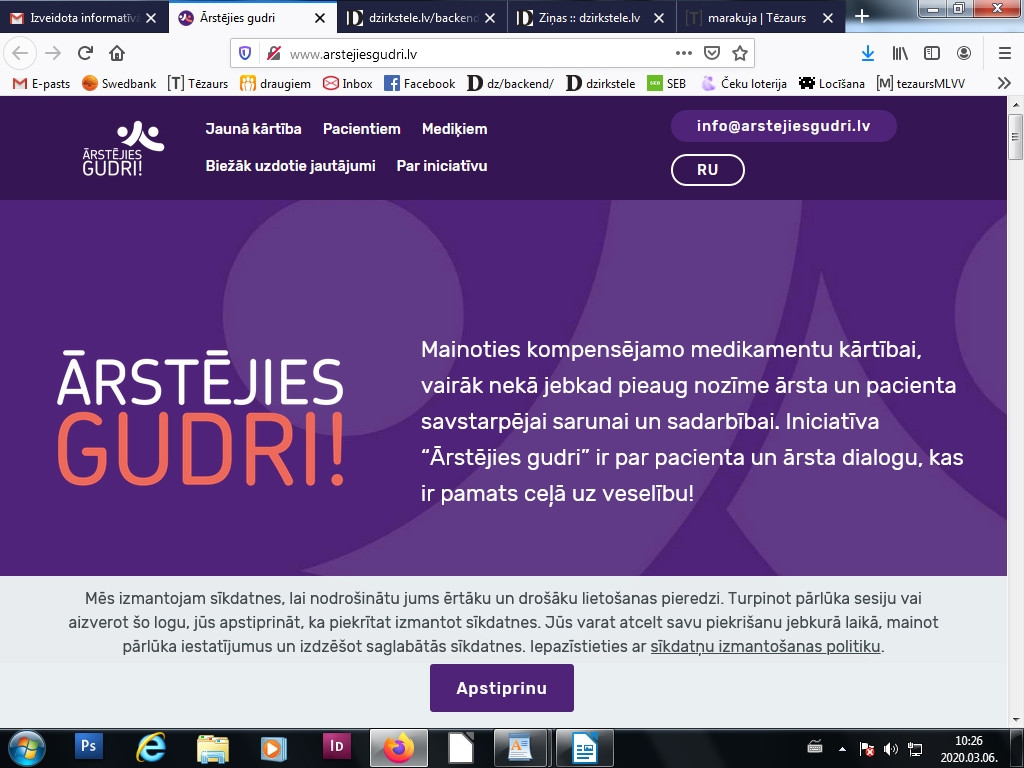Open the Firefox Library icon
1024x768 pixels.
(901, 54)
